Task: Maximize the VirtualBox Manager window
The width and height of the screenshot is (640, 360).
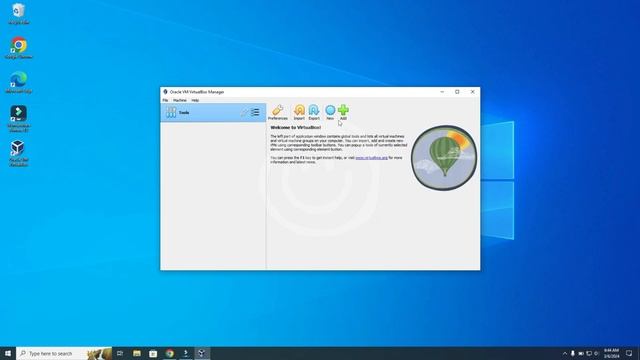Action: click(457, 92)
